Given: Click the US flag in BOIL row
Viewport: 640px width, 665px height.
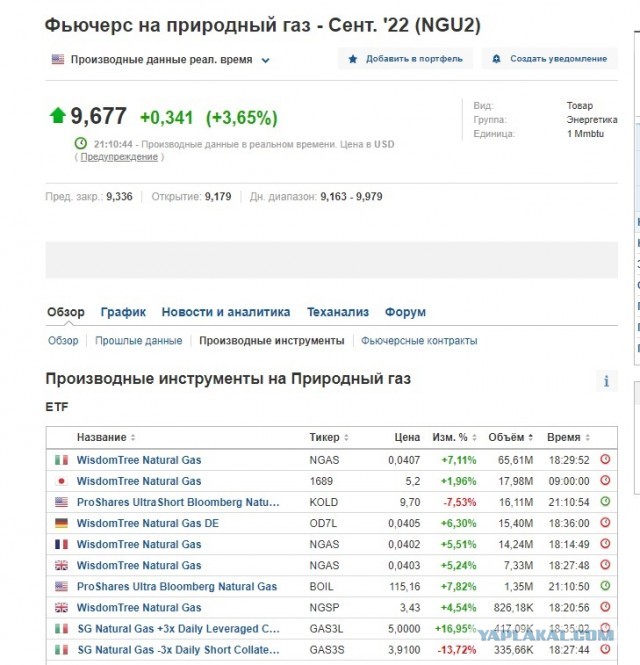Looking at the screenshot, I should pos(61,587).
